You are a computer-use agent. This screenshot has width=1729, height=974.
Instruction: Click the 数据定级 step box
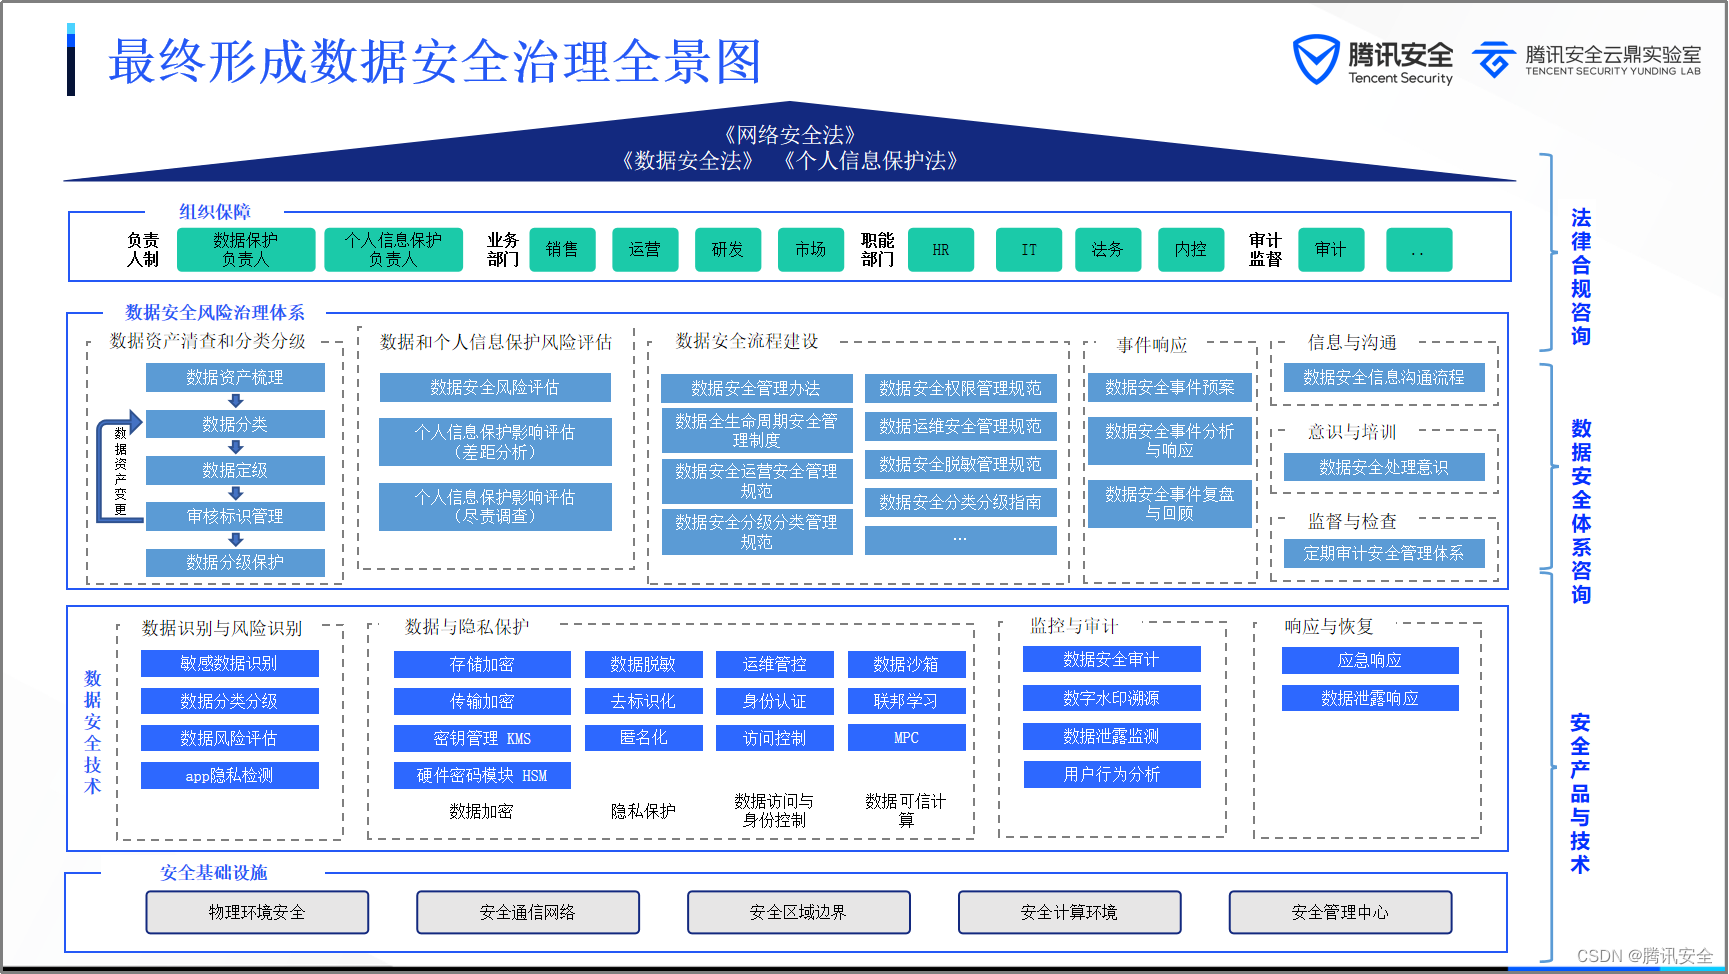click(235, 470)
